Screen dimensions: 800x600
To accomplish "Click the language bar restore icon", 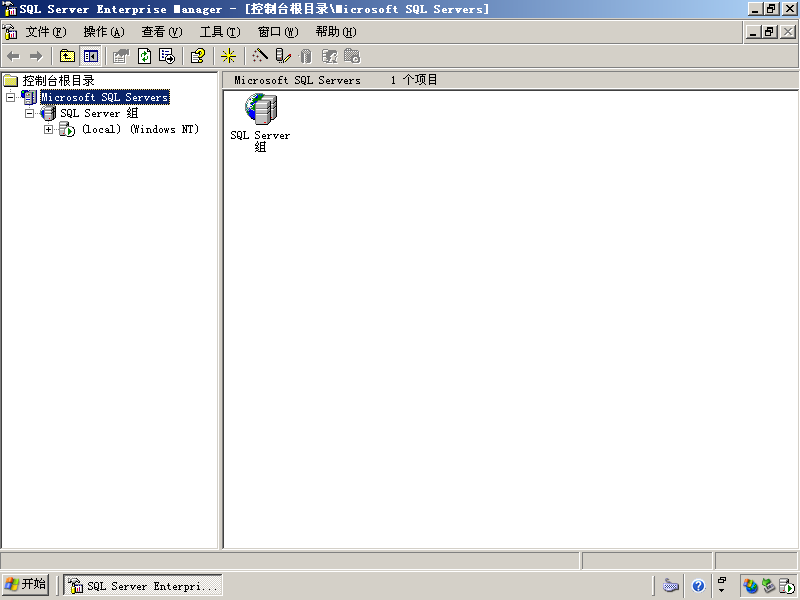I will pyautogui.click(x=722, y=580).
